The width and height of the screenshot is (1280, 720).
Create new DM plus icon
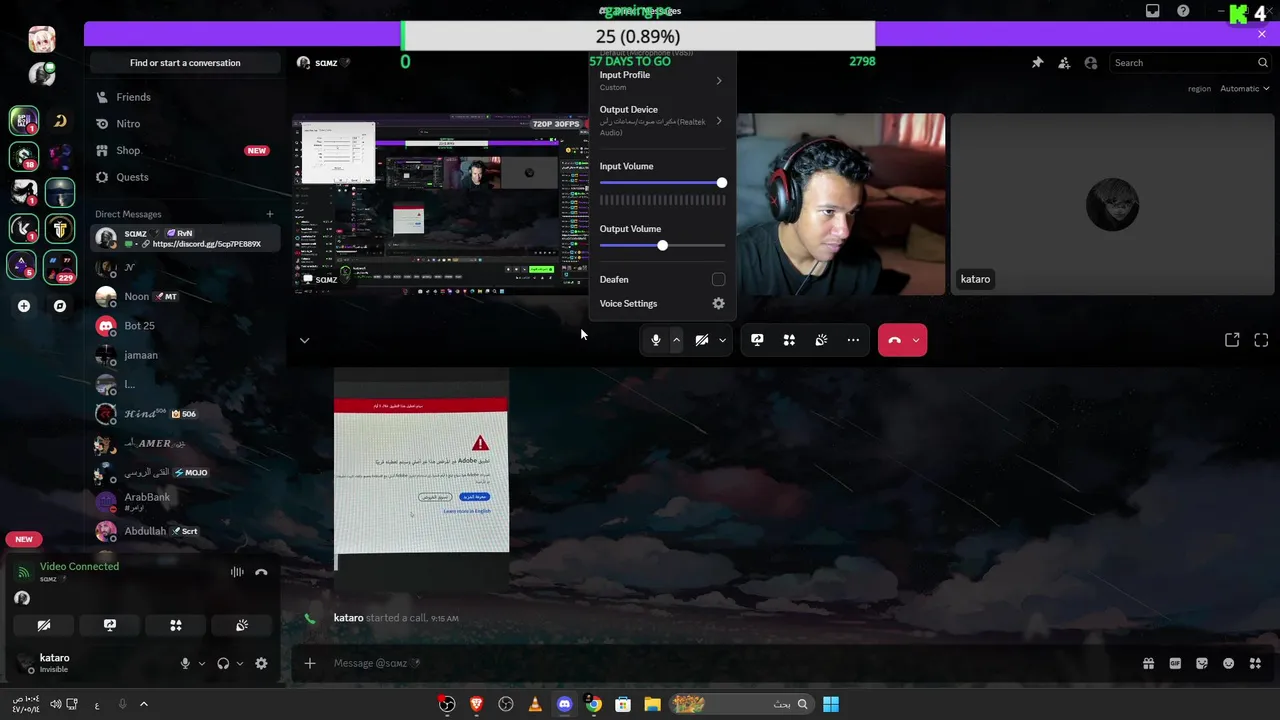[269, 214]
